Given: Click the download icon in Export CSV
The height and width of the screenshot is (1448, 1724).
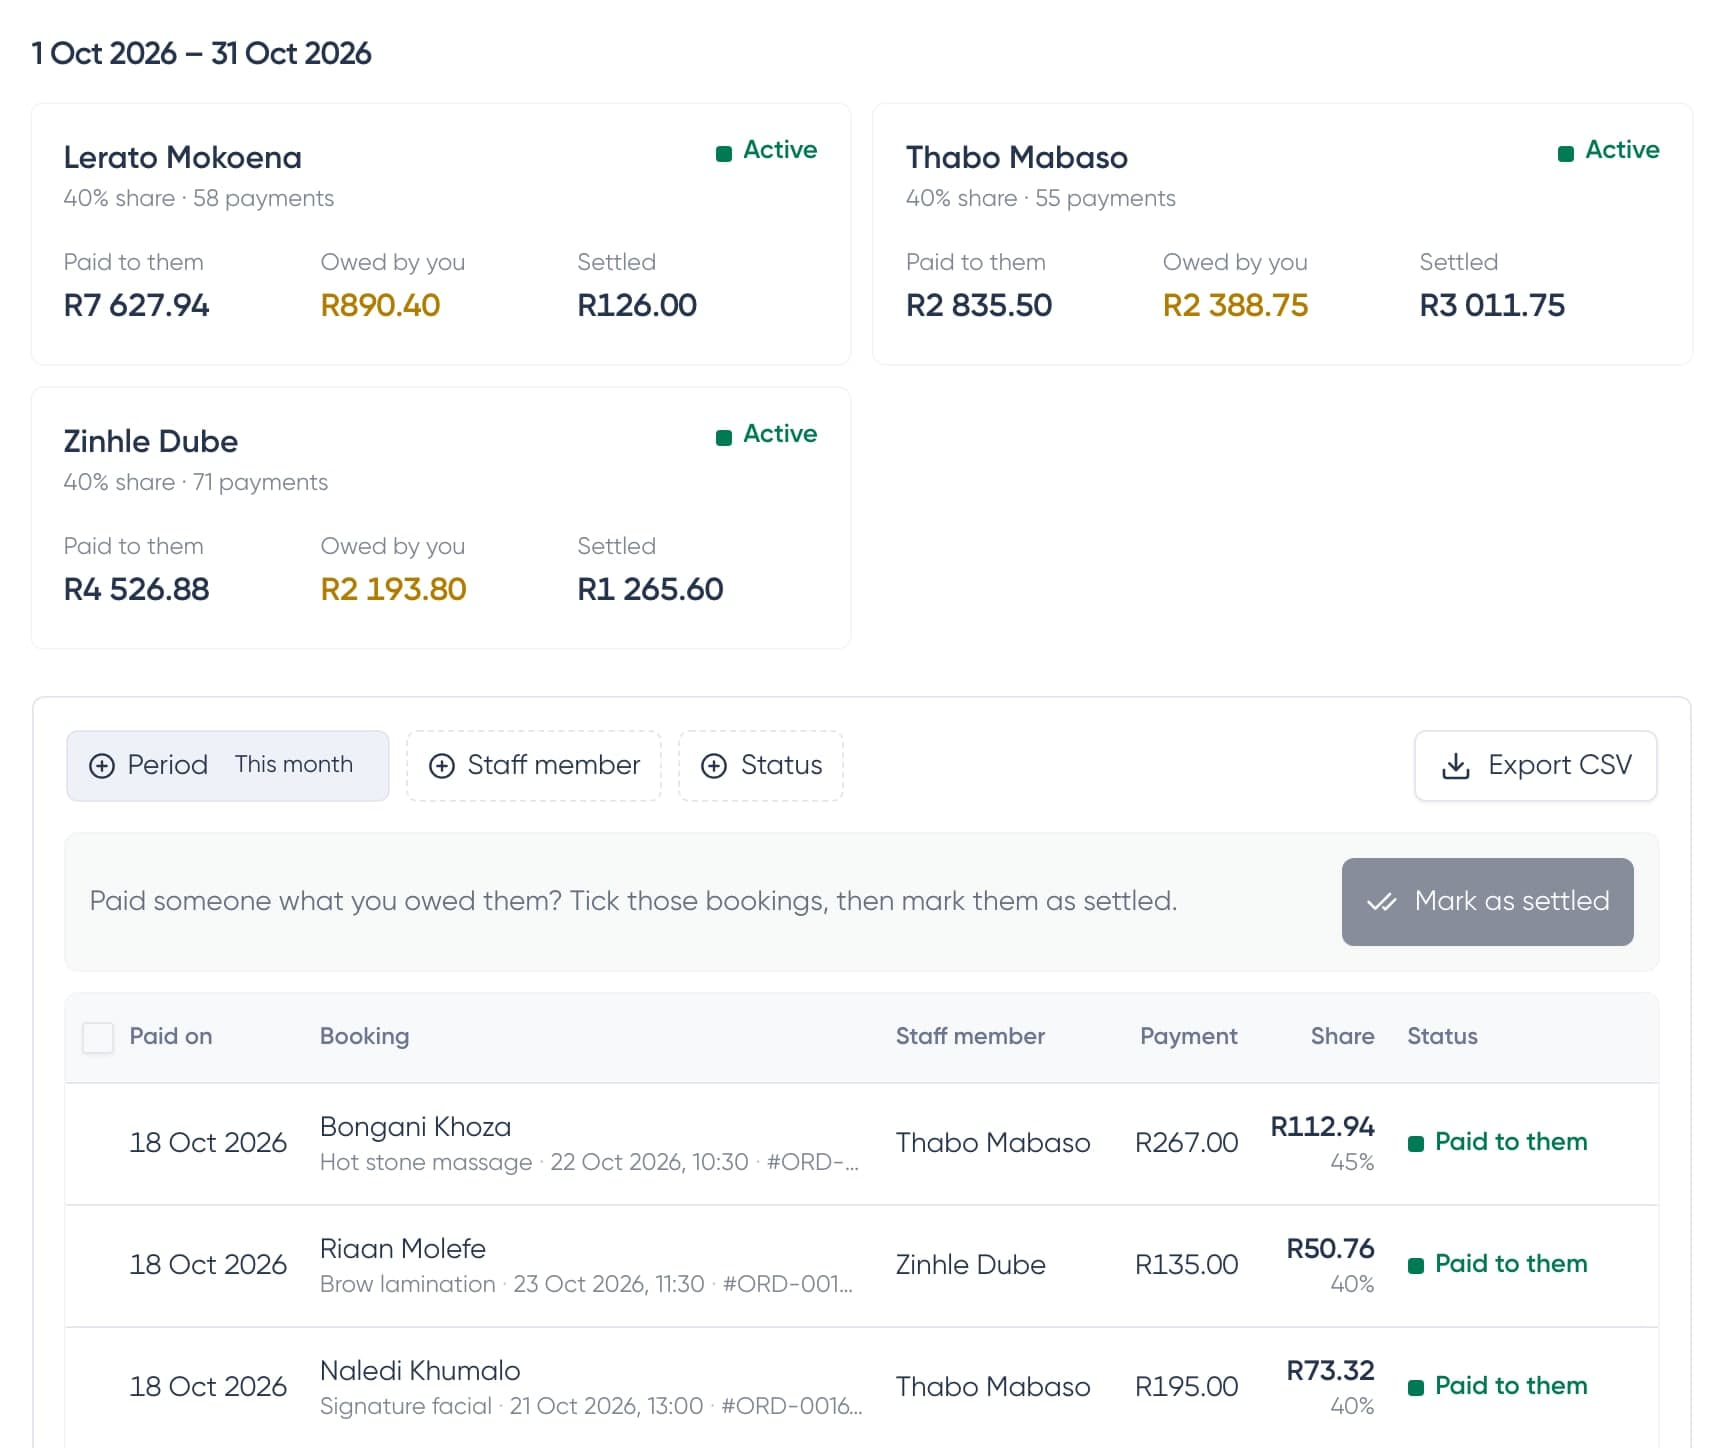Looking at the screenshot, I should click(x=1456, y=766).
